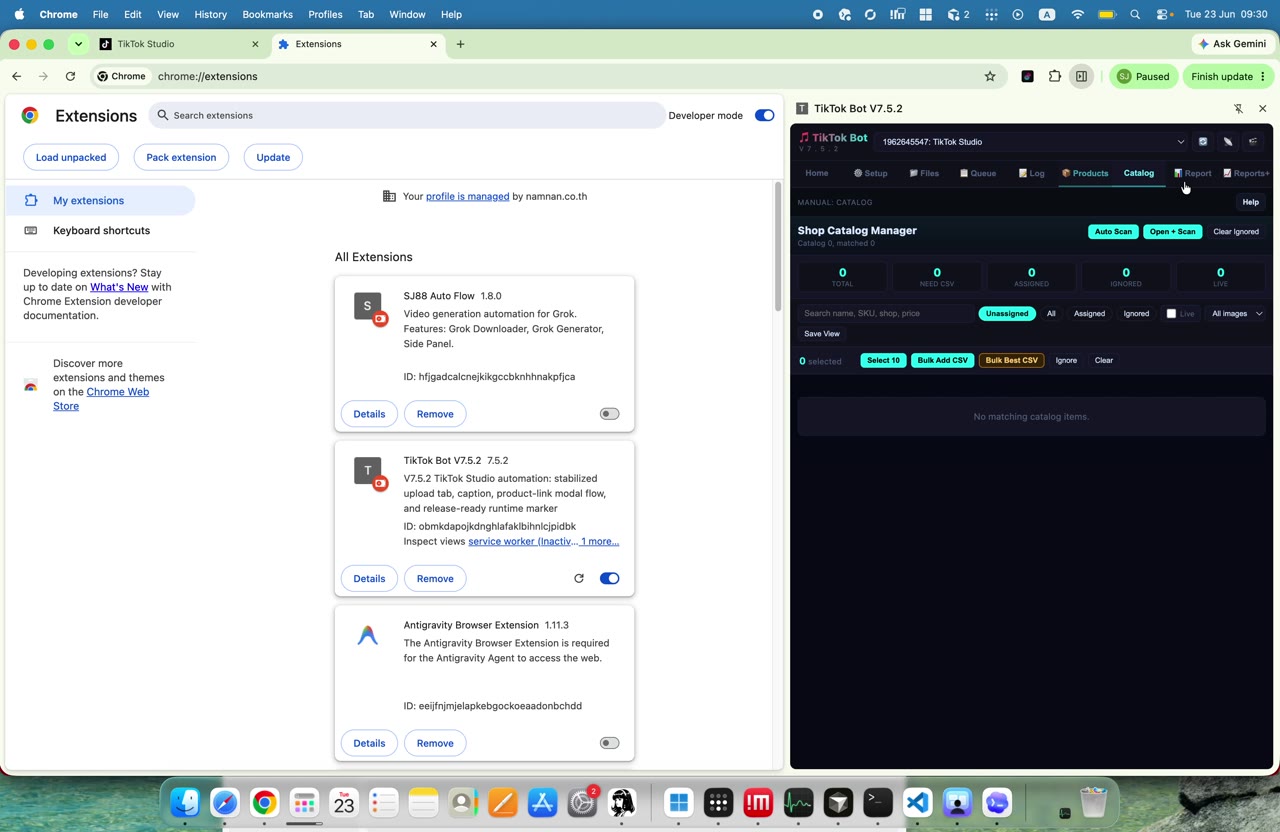1280x832 pixels.
Task: Open App Store from the Dock
Action: point(542,802)
